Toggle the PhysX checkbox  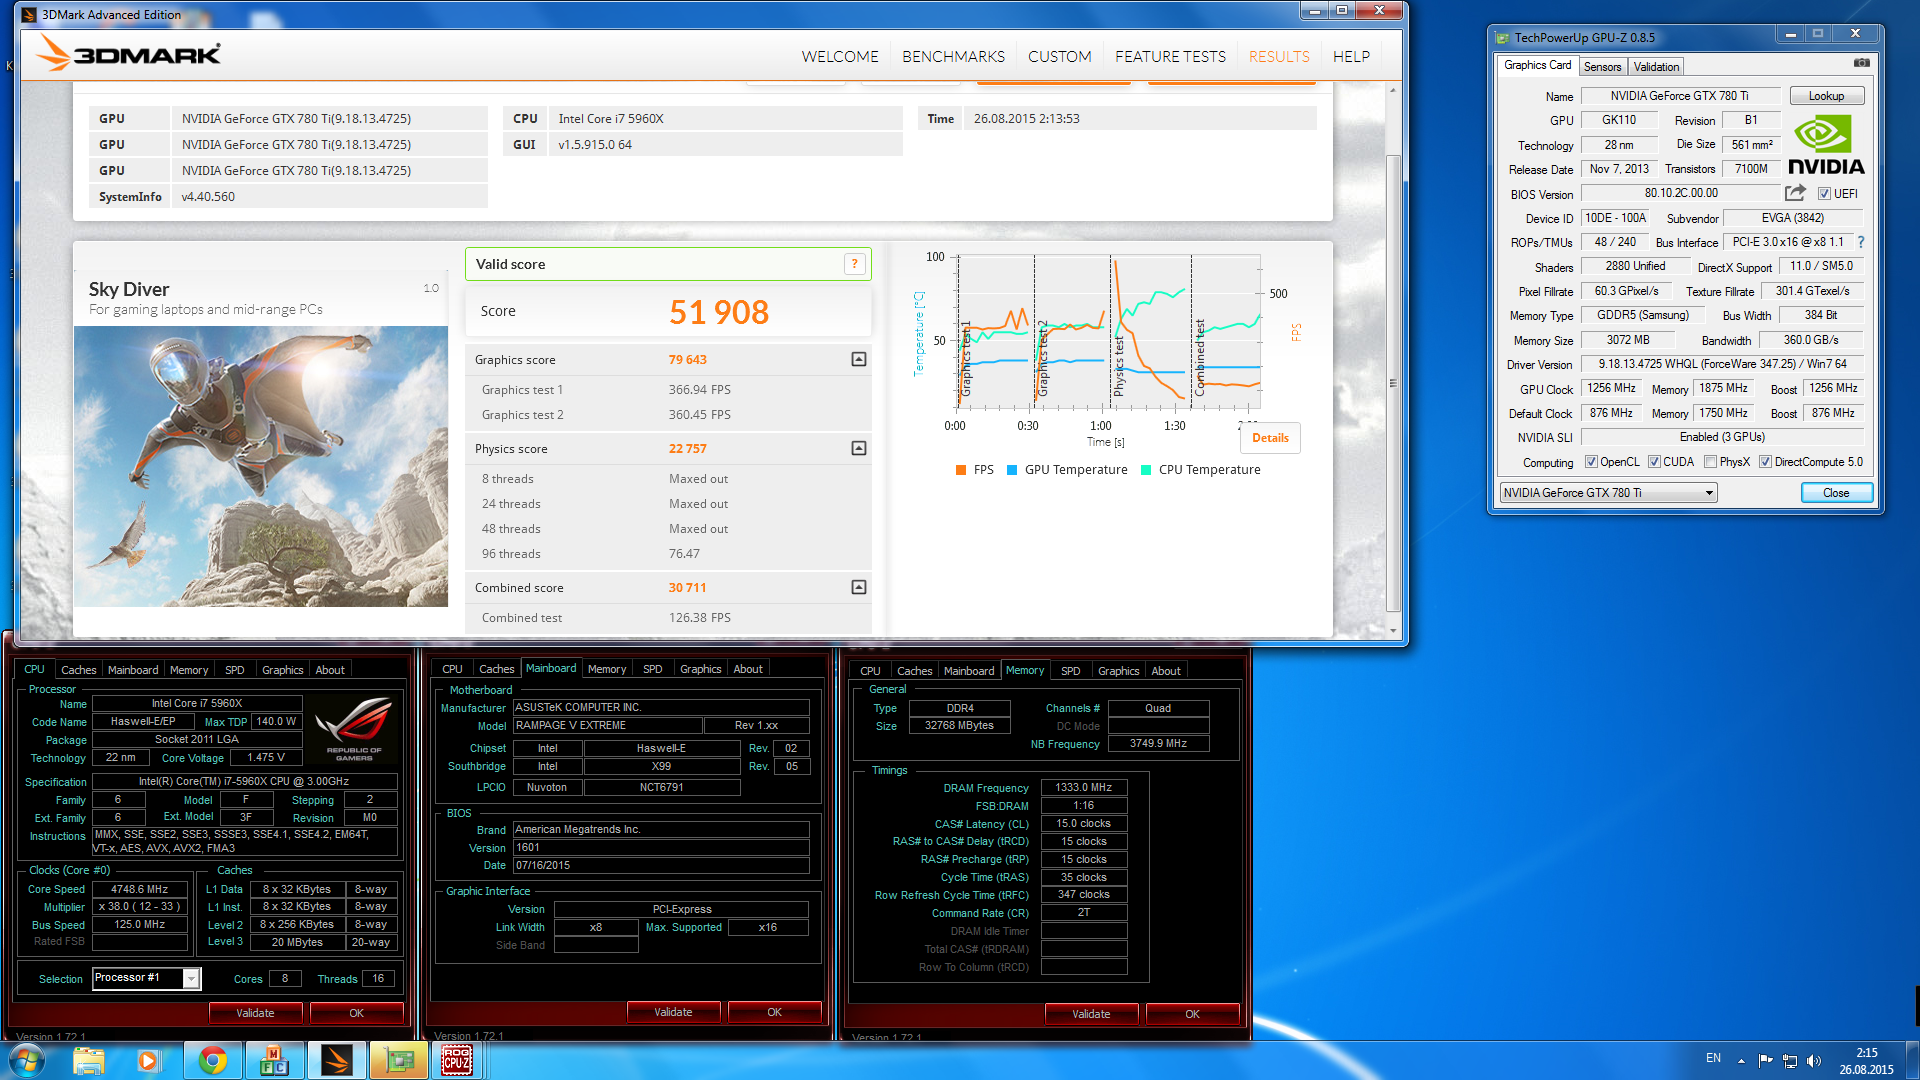pos(1711,462)
